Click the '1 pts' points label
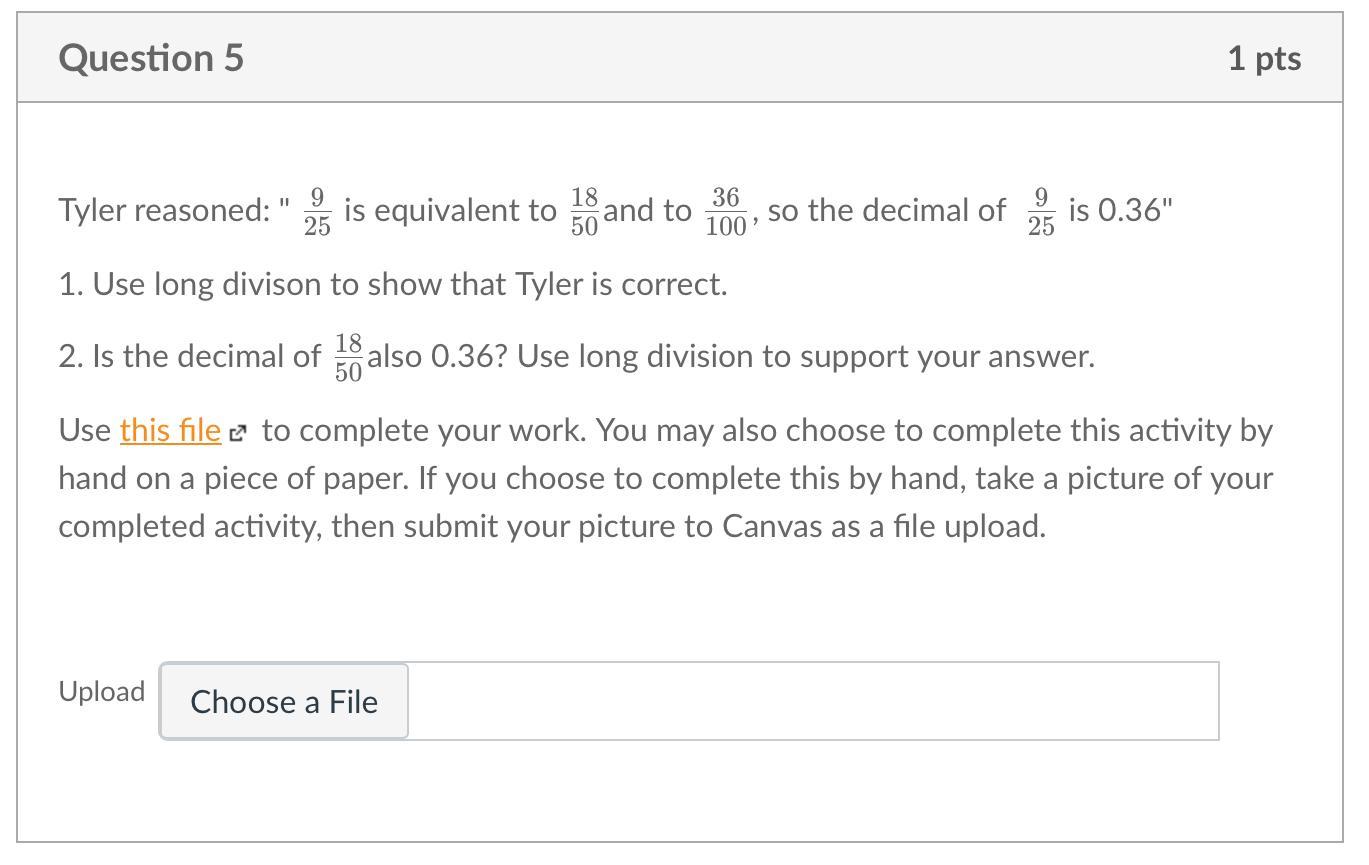This screenshot has height=865, width=1369. pyautogui.click(x=1264, y=58)
